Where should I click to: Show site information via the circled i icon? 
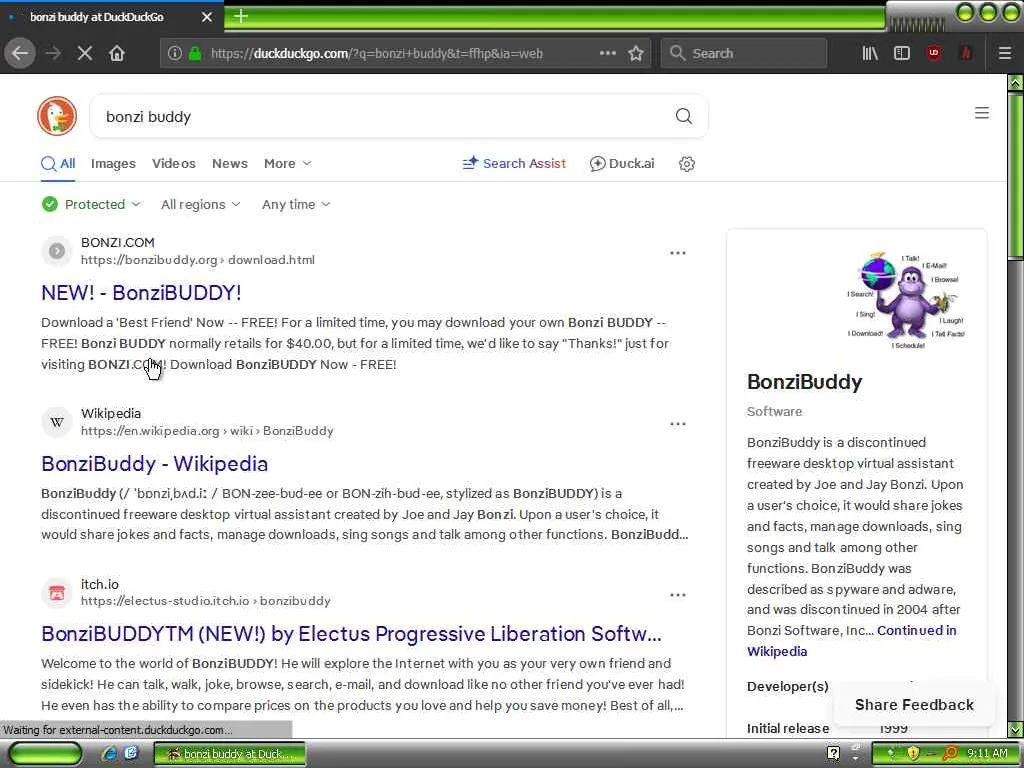pos(174,53)
